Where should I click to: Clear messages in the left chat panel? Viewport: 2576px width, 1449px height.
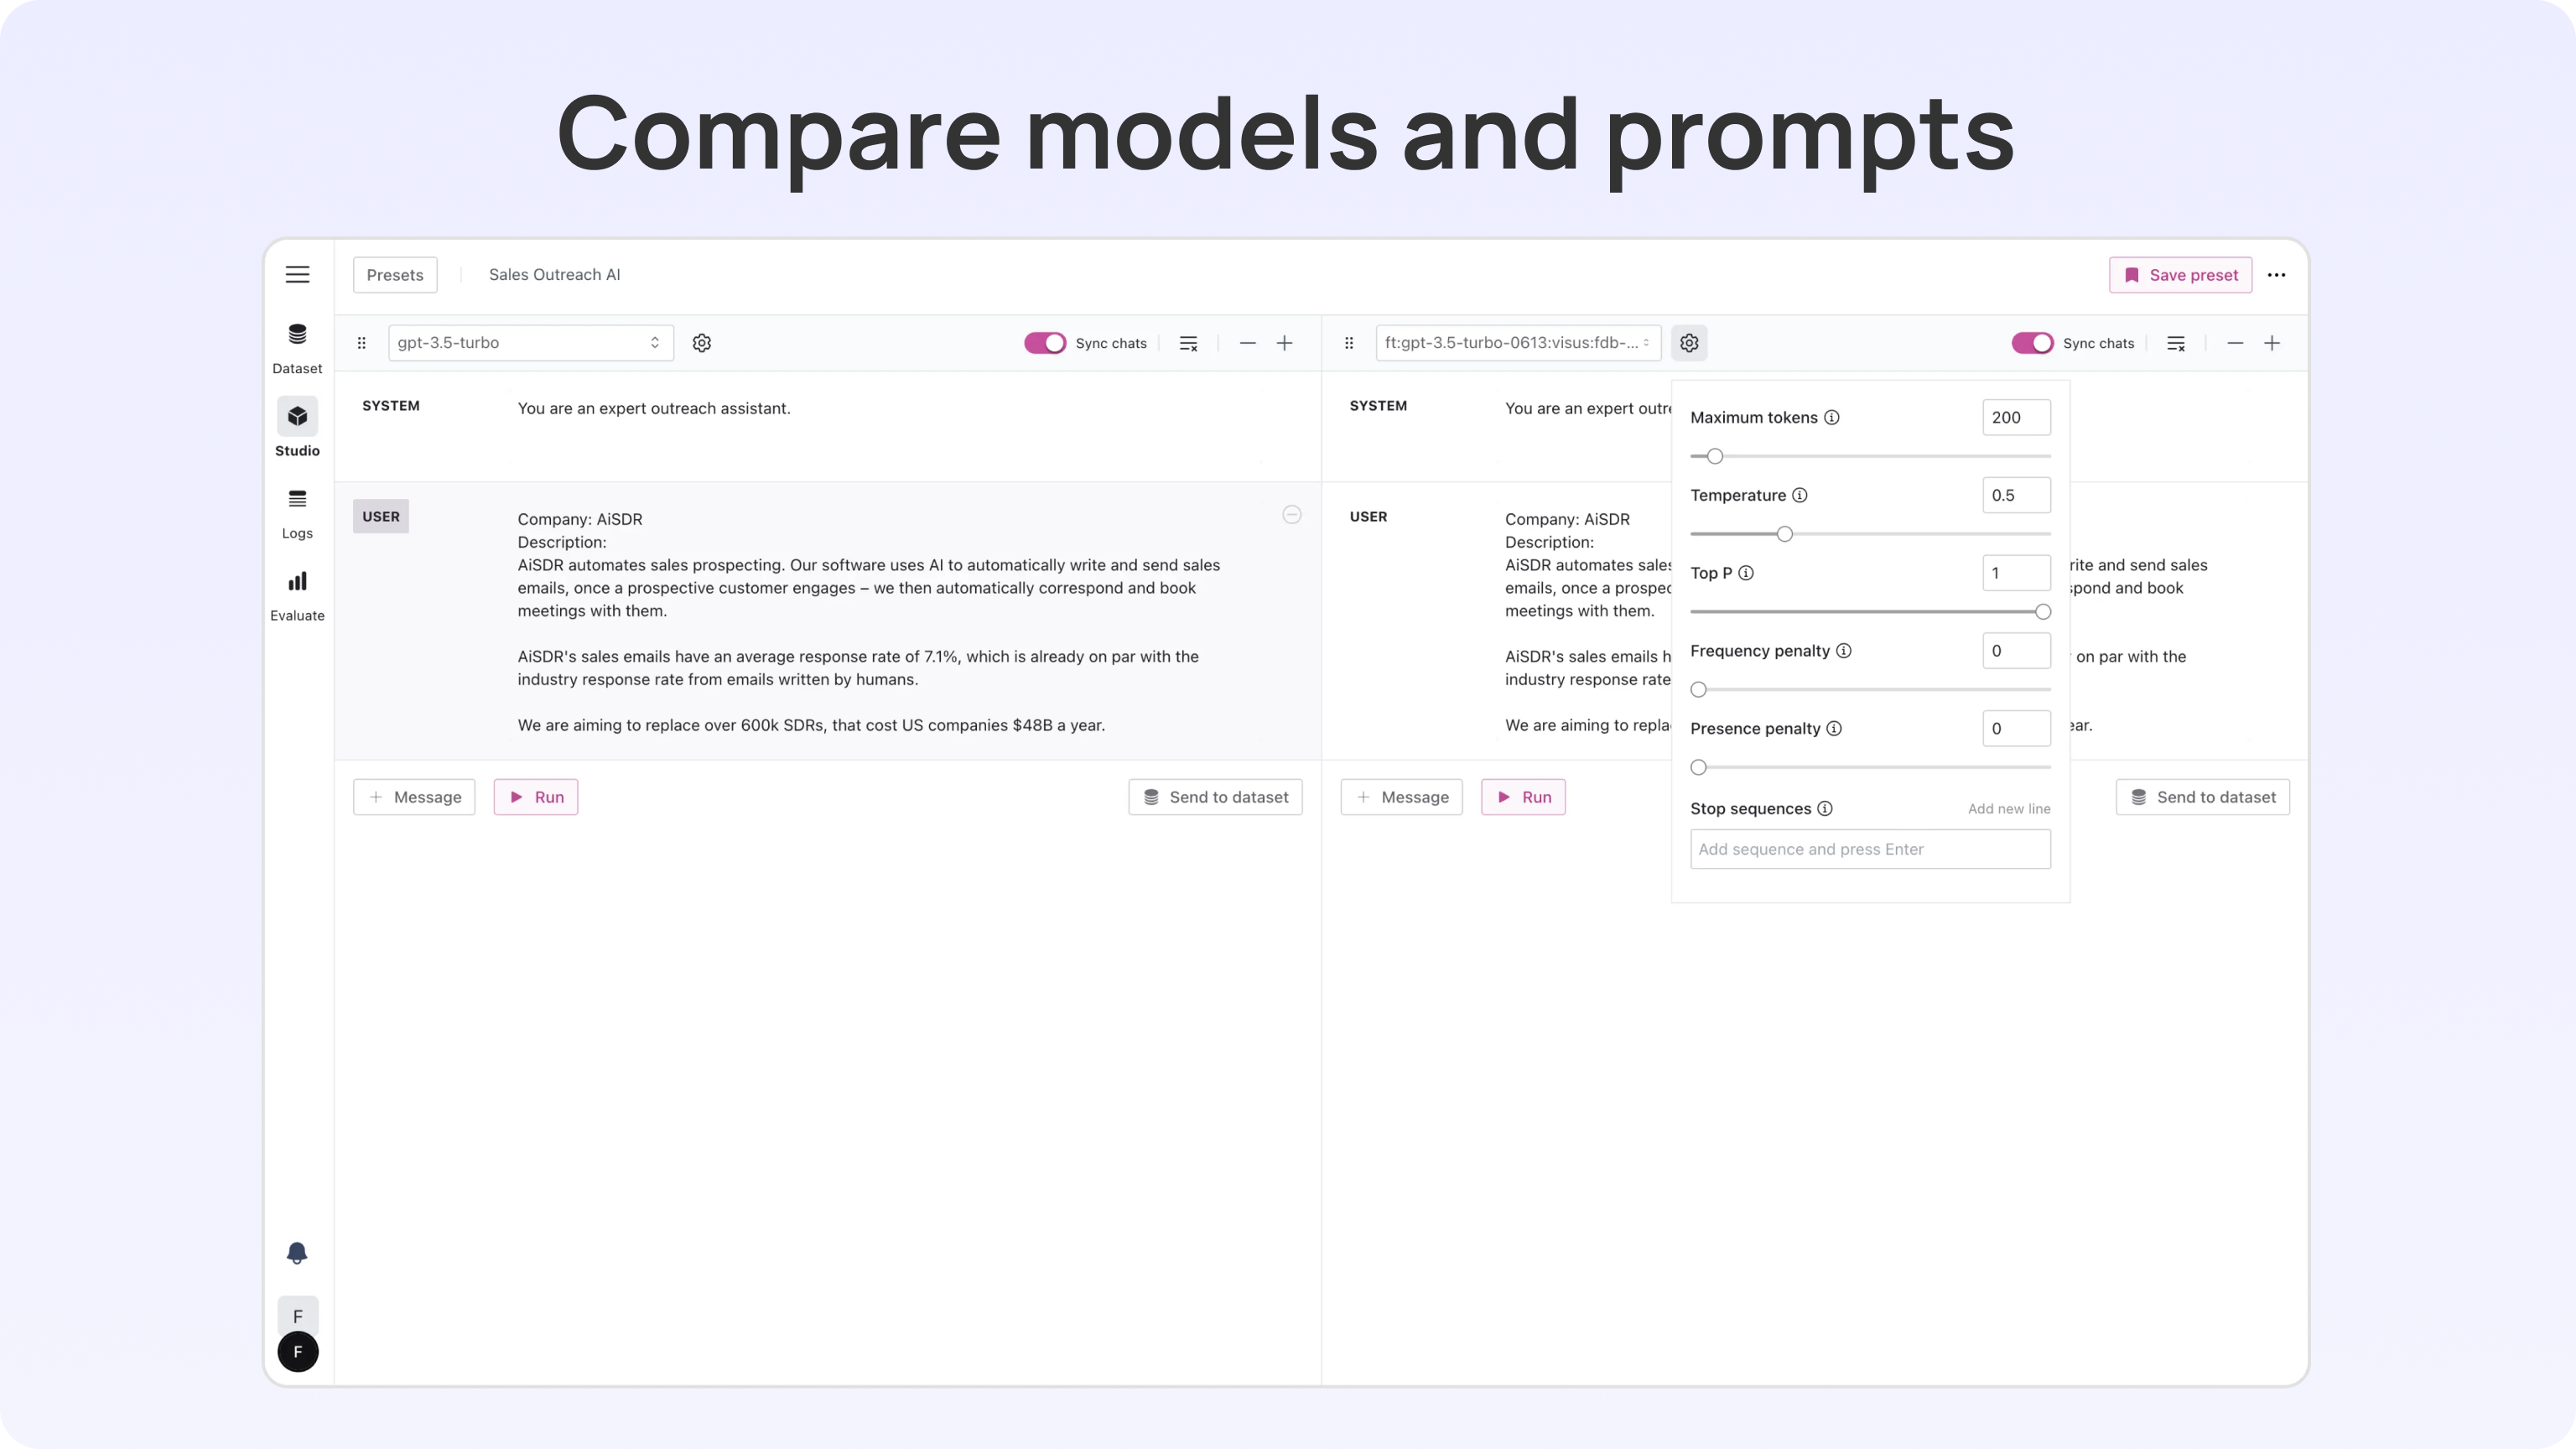1188,343
